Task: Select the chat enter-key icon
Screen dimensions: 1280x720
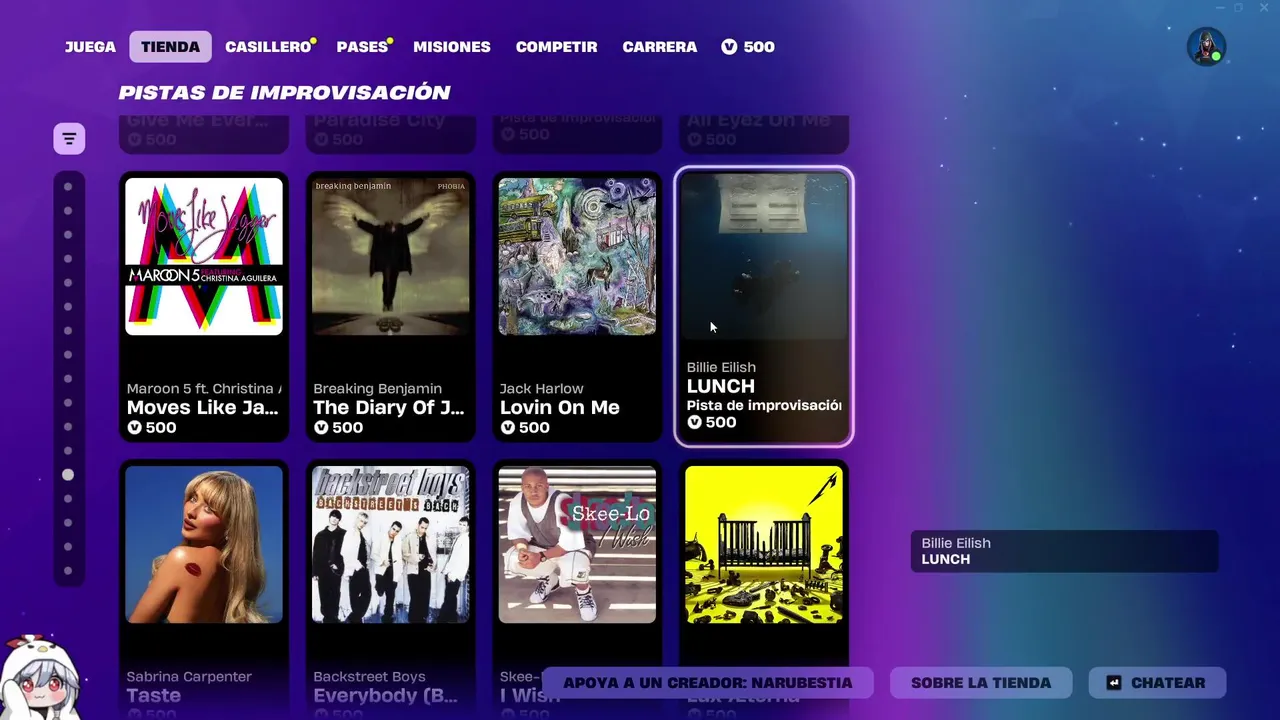Action: (1114, 683)
